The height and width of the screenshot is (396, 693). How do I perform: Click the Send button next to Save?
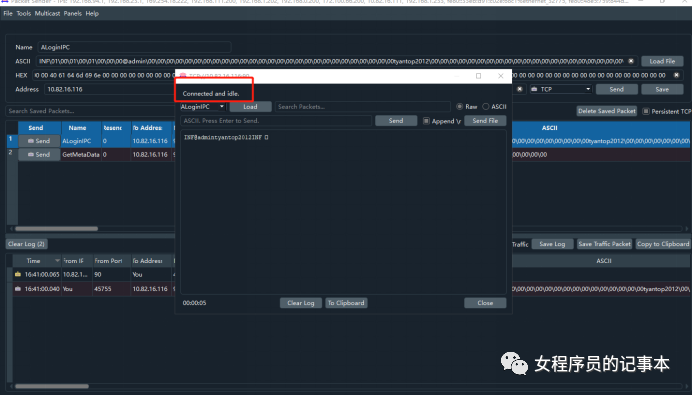[x=617, y=89]
